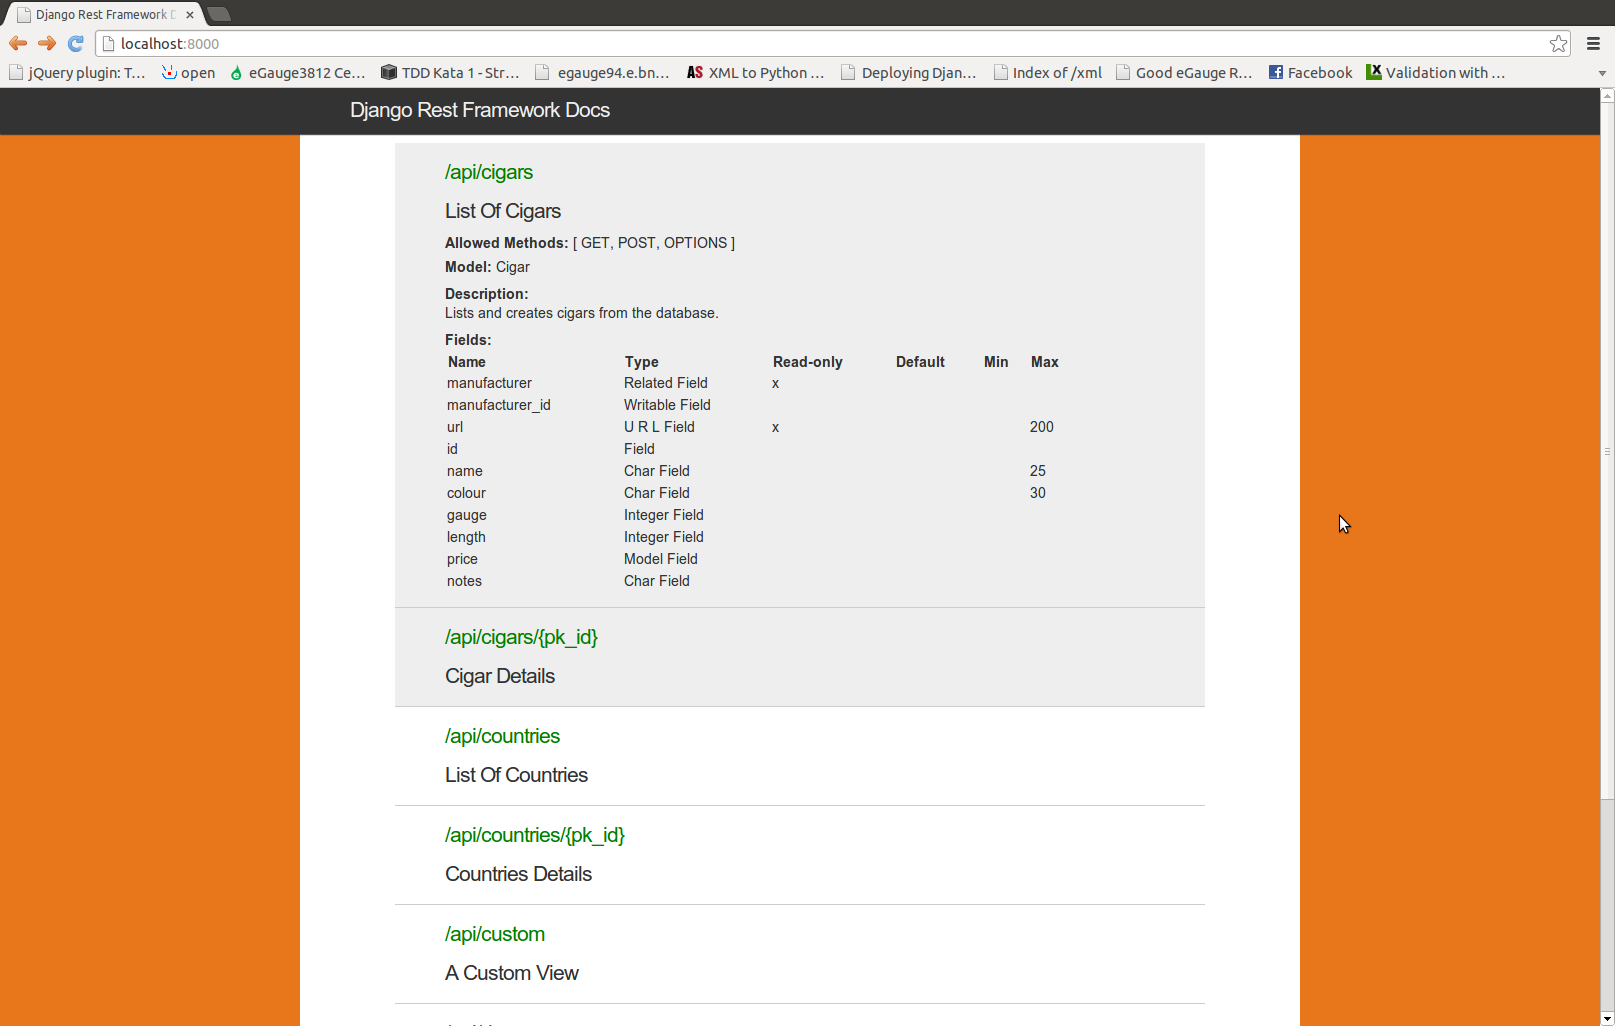Open the Deploying Djan... bookmark
The height and width of the screenshot is (1026, 1615).
908,73
